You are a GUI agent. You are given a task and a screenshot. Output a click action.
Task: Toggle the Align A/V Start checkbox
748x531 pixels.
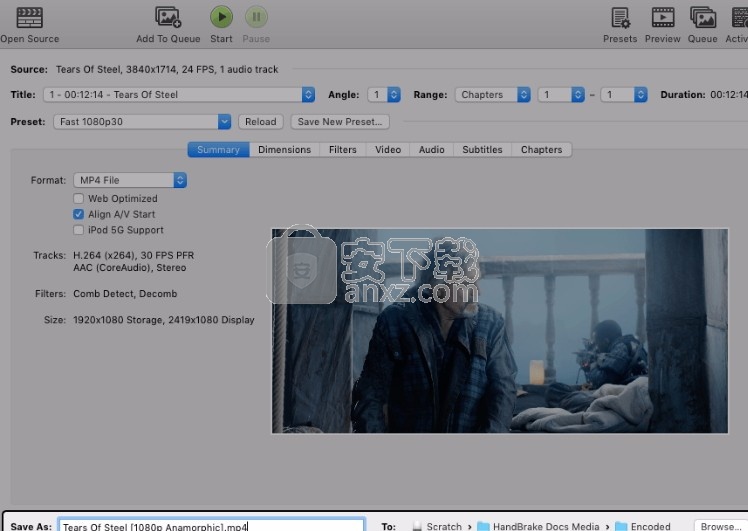(x=79, y=214)
